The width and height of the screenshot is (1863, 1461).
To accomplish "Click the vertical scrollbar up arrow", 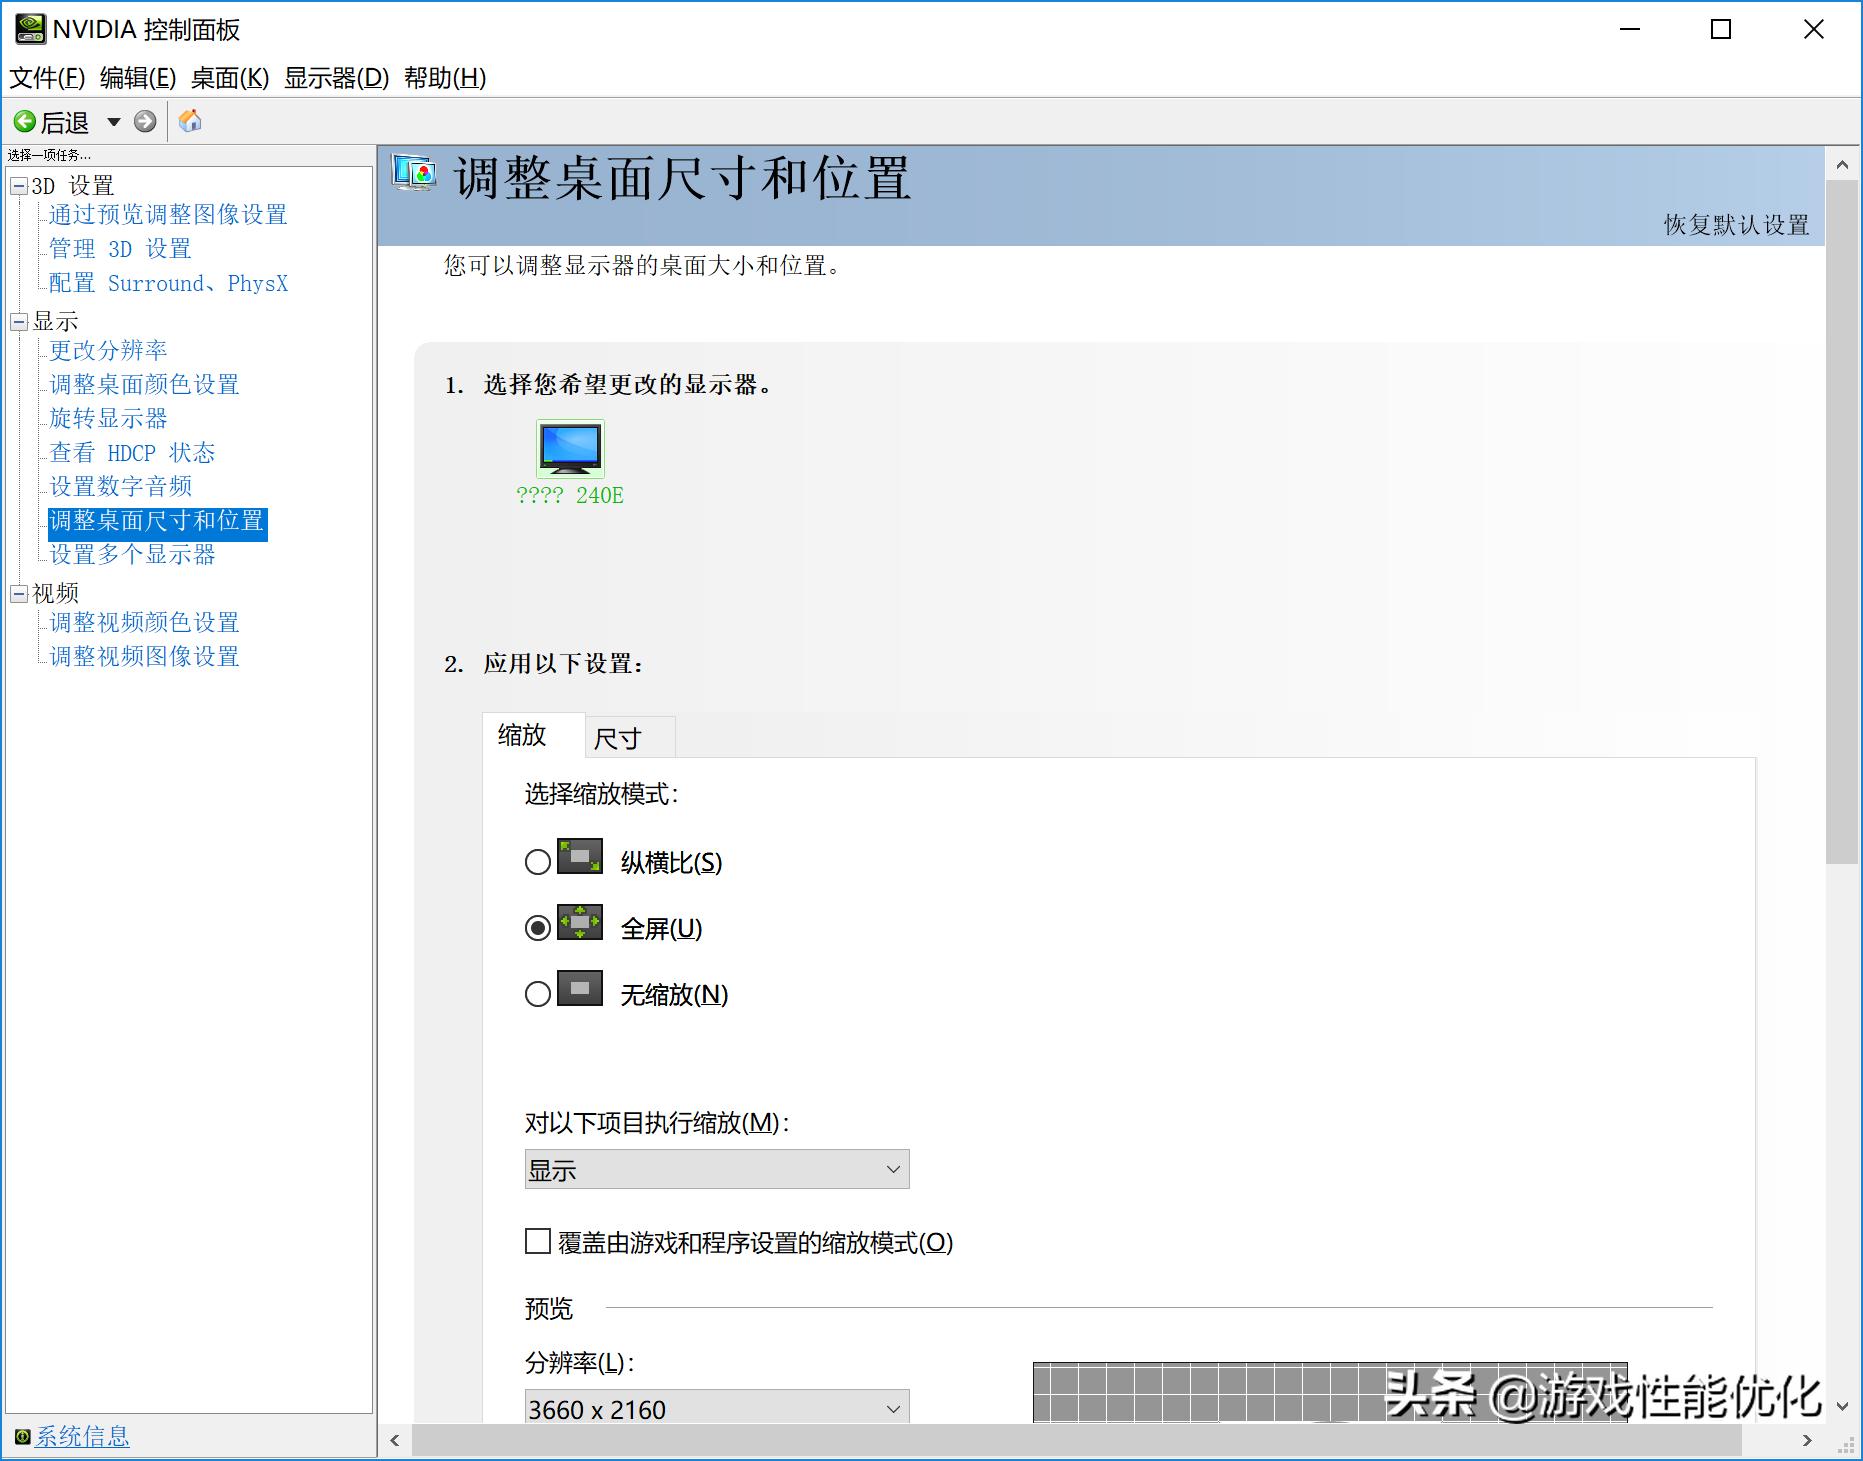I will [x=1843, y=163].
